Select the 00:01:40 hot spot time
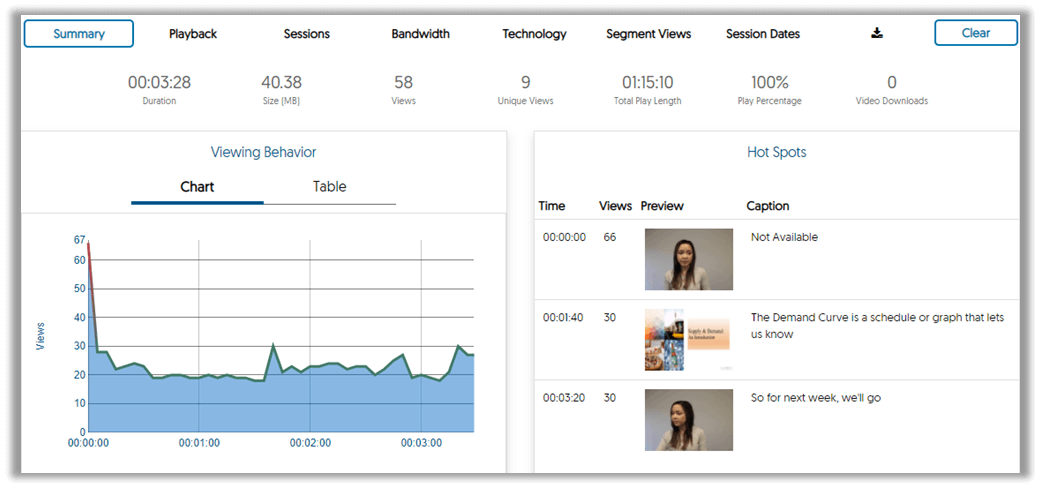Viewport: 1041px width, 488px height. tap(563, 317)
